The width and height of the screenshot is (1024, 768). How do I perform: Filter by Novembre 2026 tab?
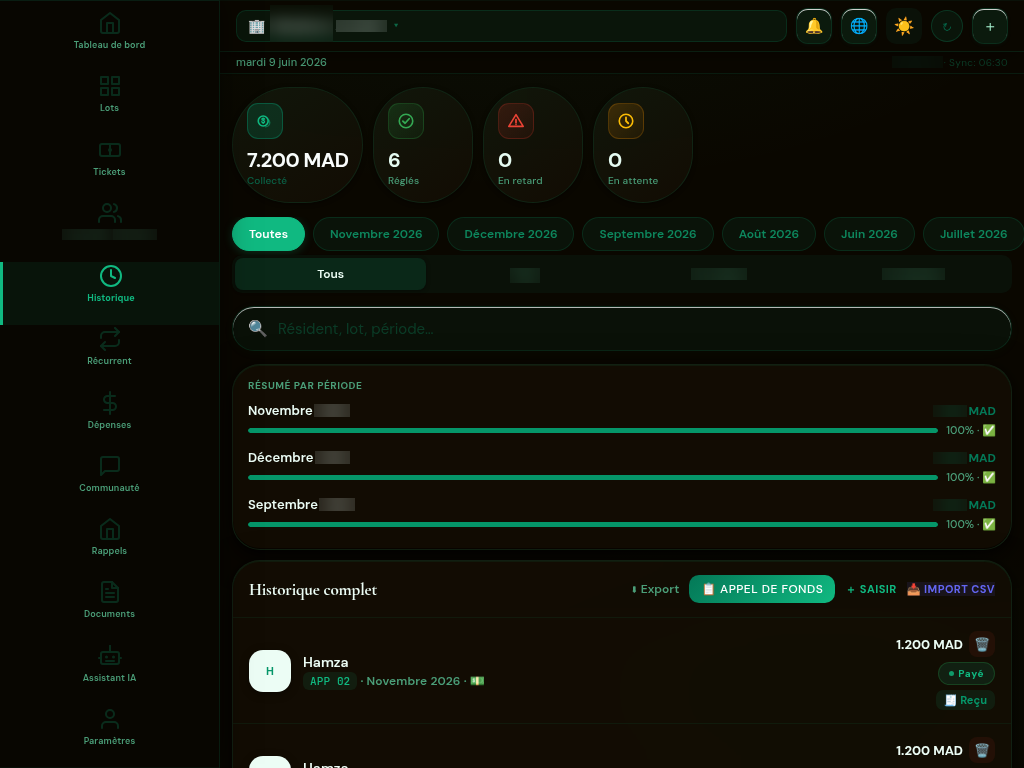click(376, 234)
